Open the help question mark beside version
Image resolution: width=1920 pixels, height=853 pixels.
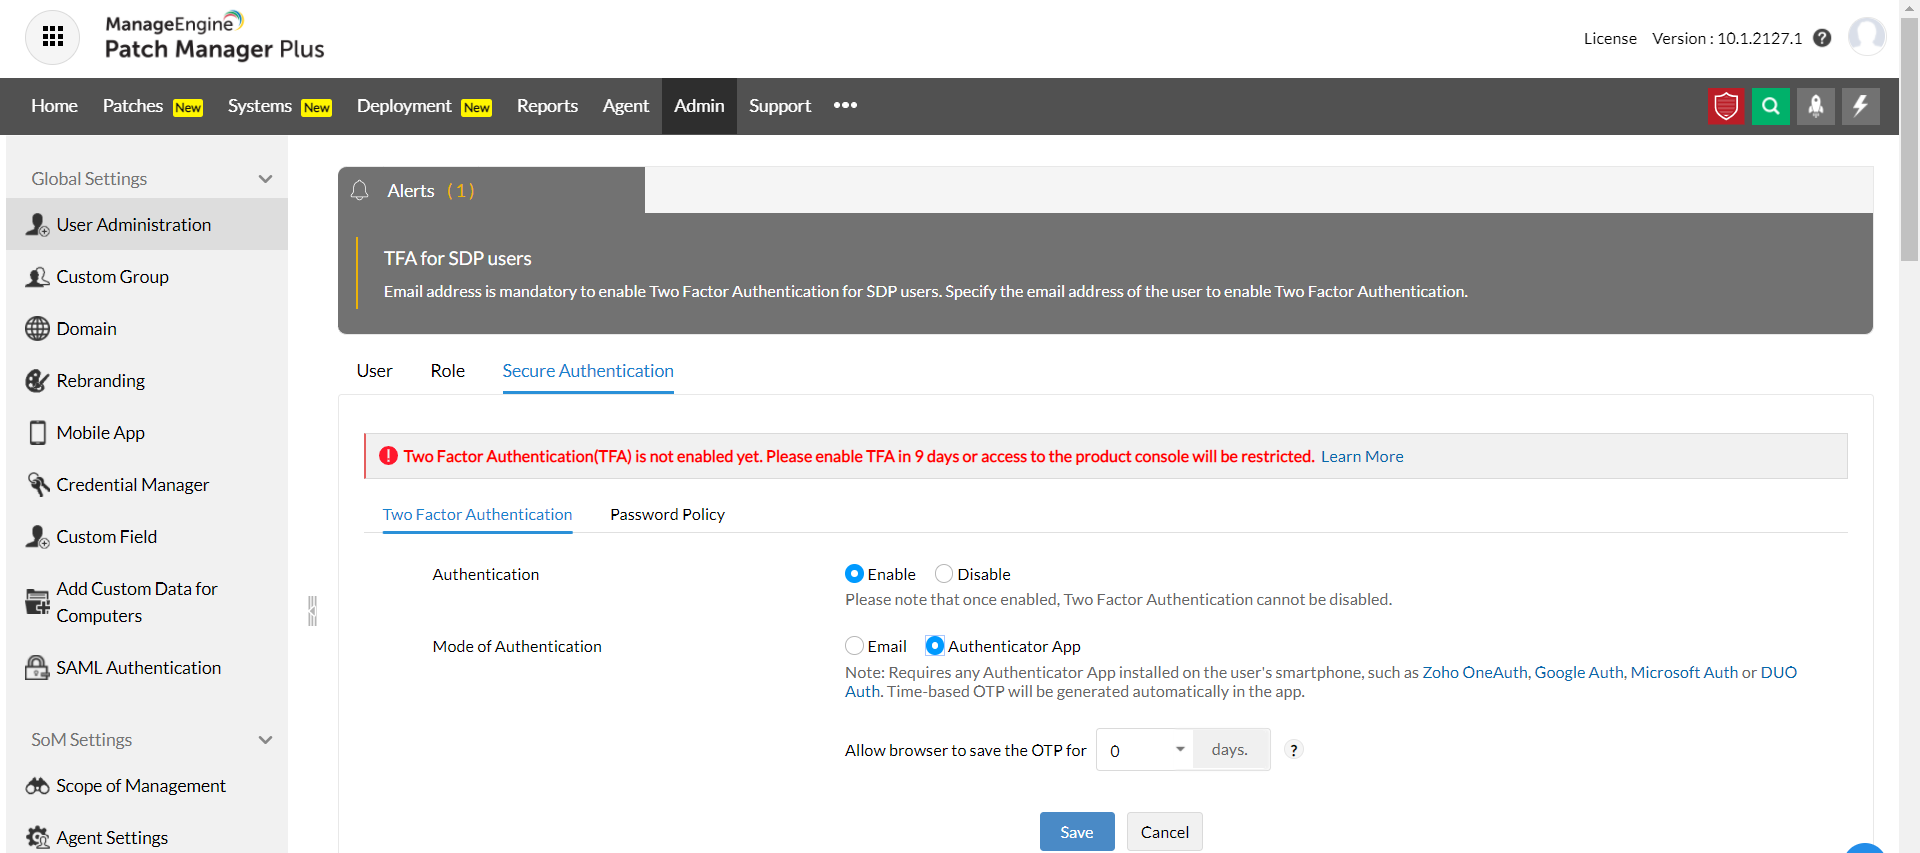click(1822, 38)
